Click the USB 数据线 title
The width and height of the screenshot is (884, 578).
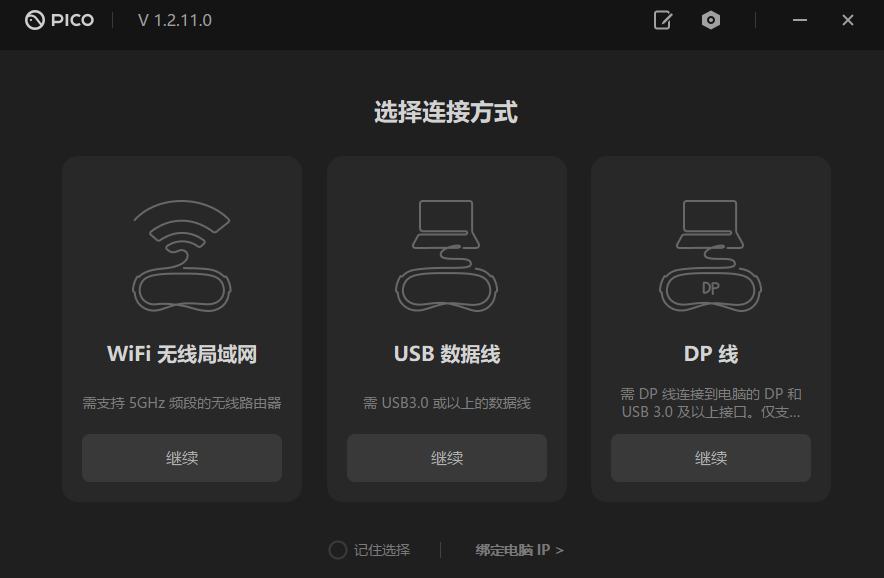tap(447, 354)
